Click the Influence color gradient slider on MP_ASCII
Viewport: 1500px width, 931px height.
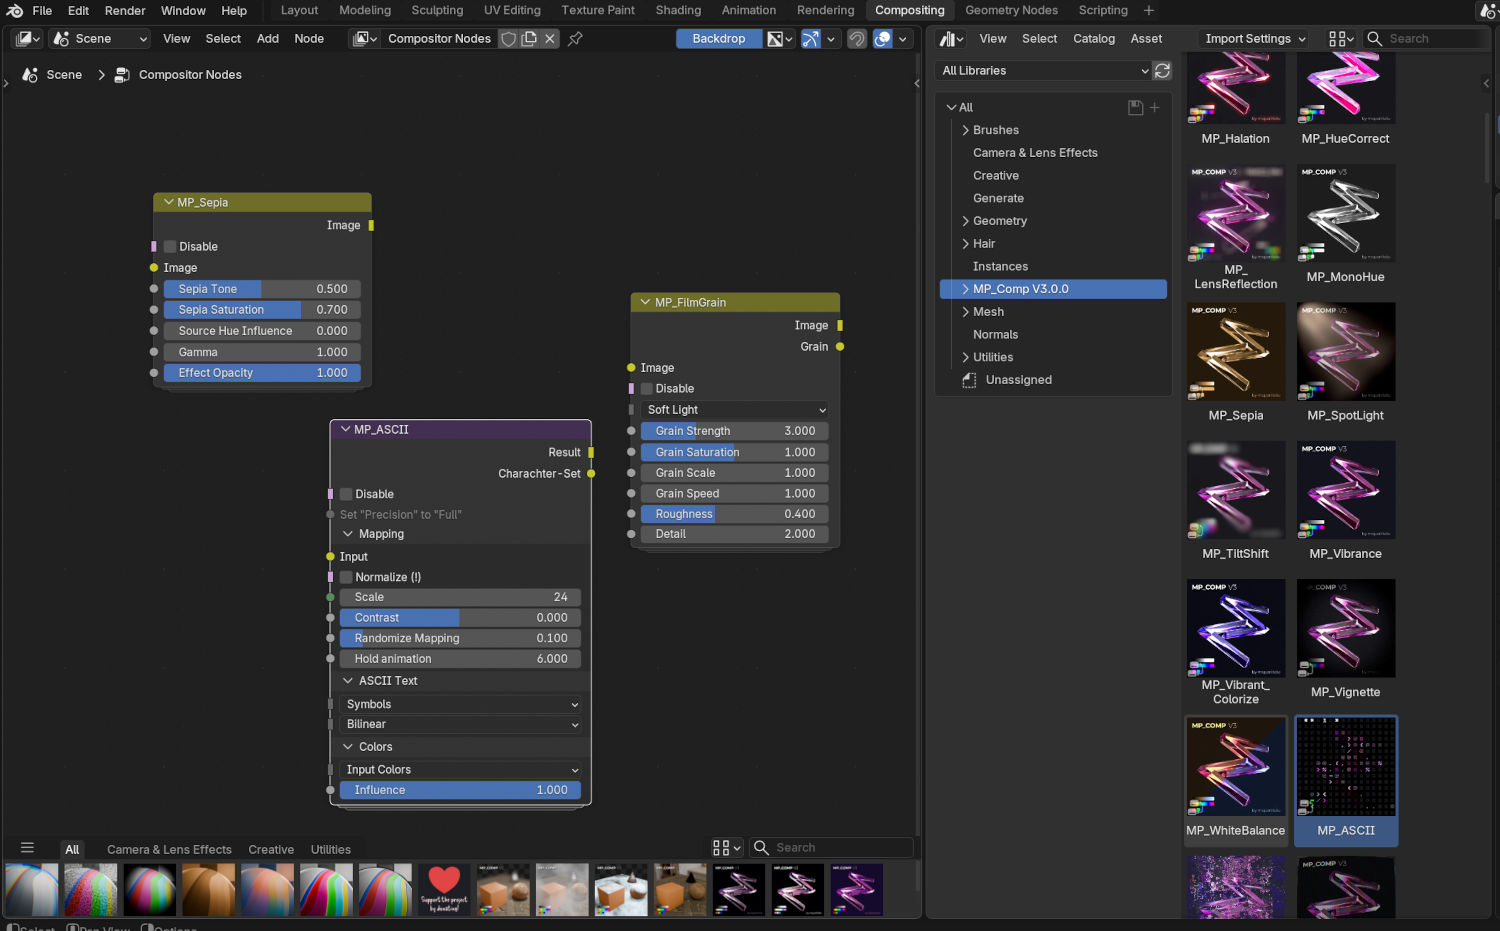coord(459,790)
